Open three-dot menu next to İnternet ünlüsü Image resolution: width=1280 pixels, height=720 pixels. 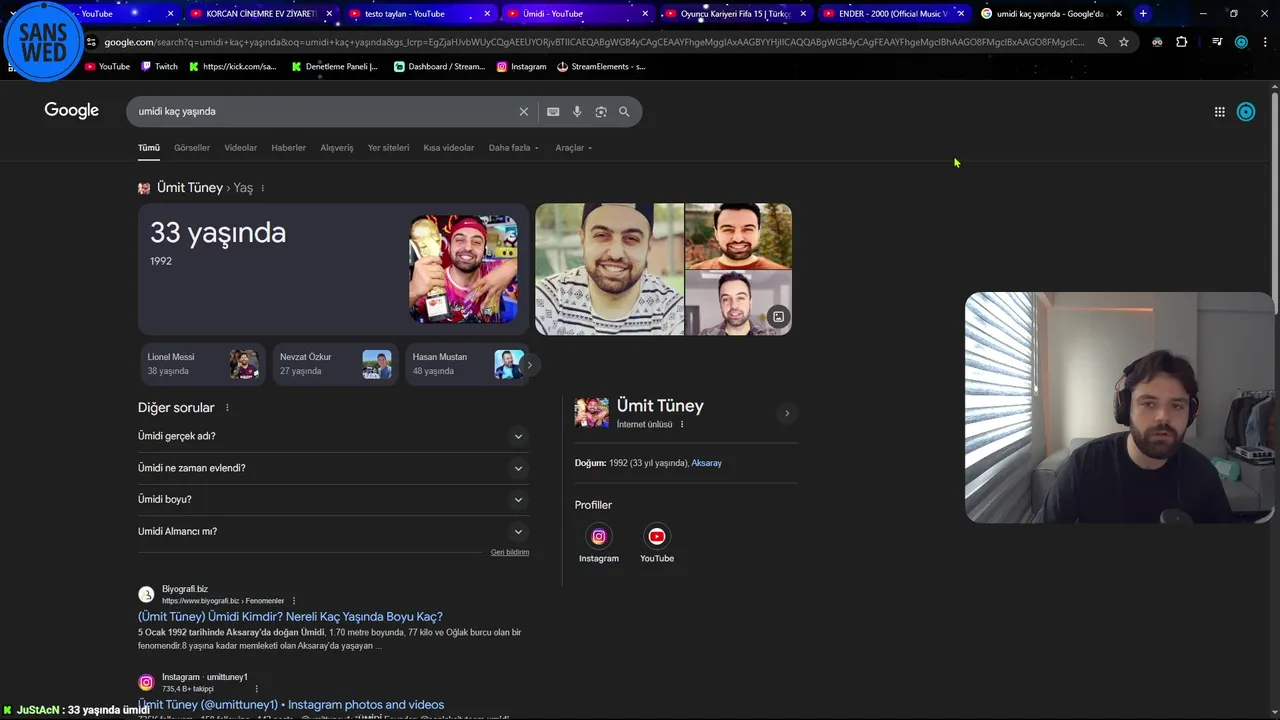(x=682, y=425)
